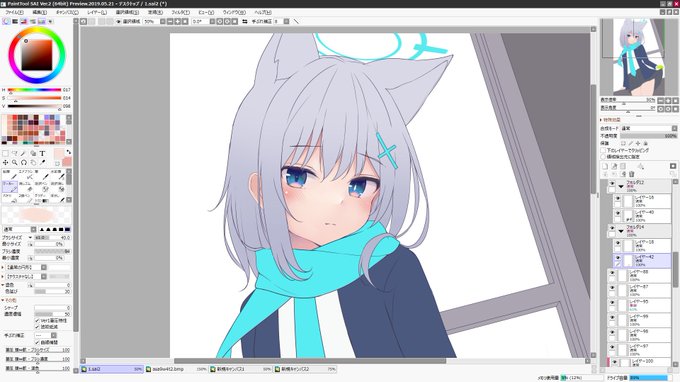Toggle the swatches panel icon
This screenshot has width=680, height=382.
(x=42, y=21)
